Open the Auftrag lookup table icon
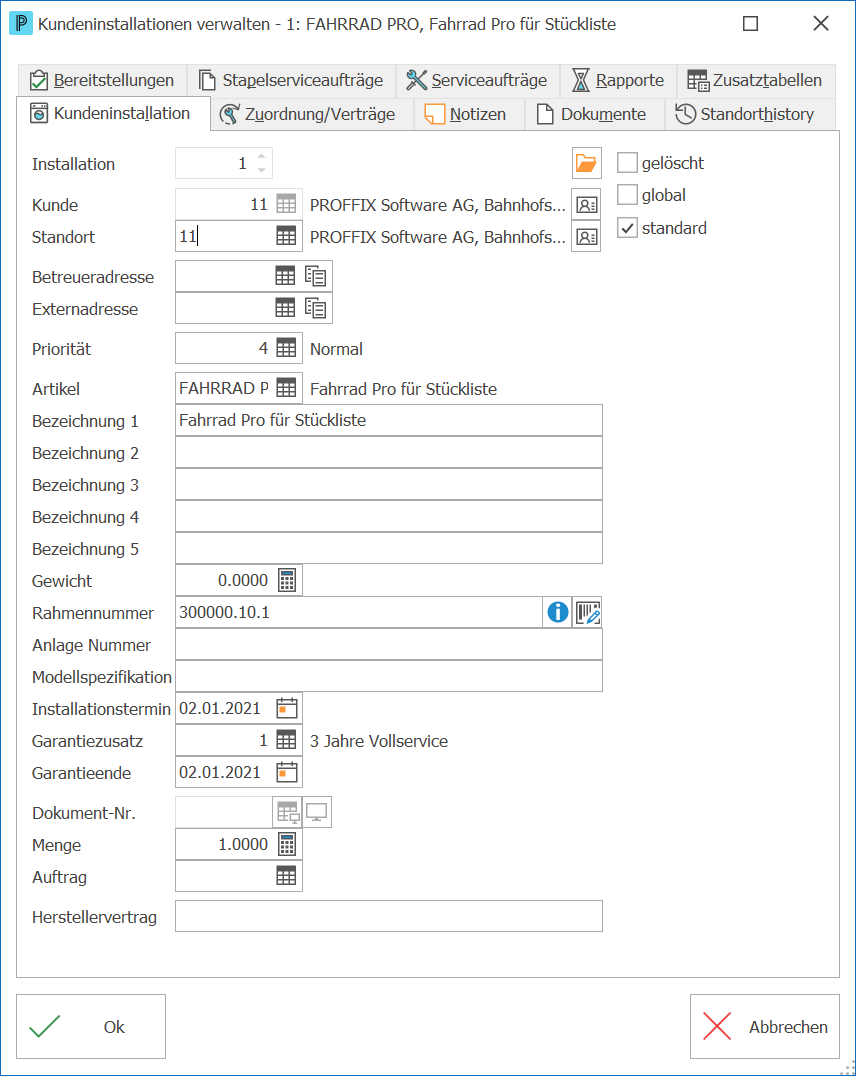This screenshot has height=1076, width=856. [x=286, y=876]
